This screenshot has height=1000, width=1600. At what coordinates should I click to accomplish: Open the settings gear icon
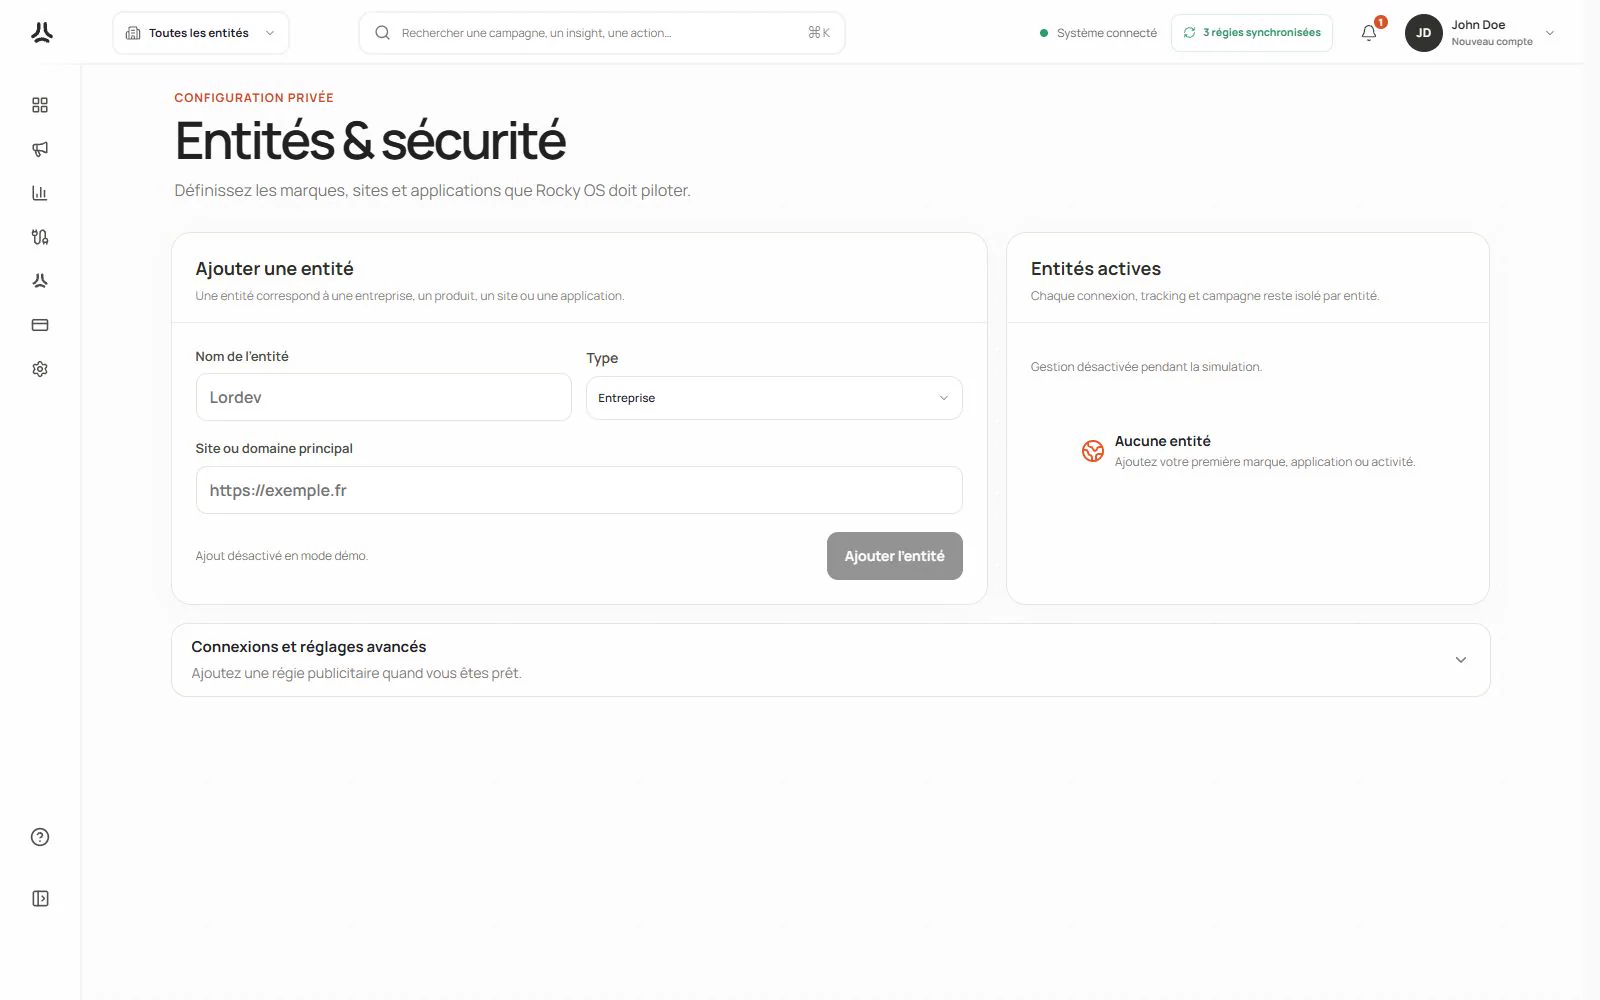(40, 369)
